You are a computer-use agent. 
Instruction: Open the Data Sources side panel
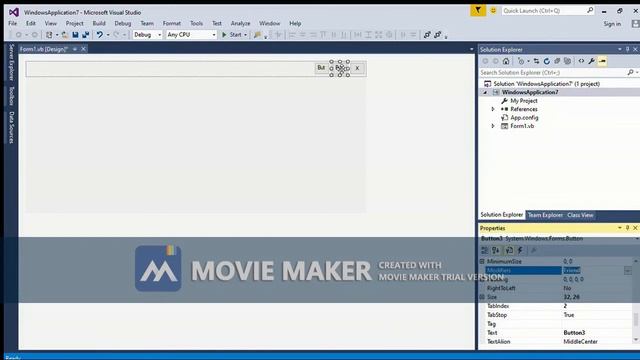(x=11, y=127)
